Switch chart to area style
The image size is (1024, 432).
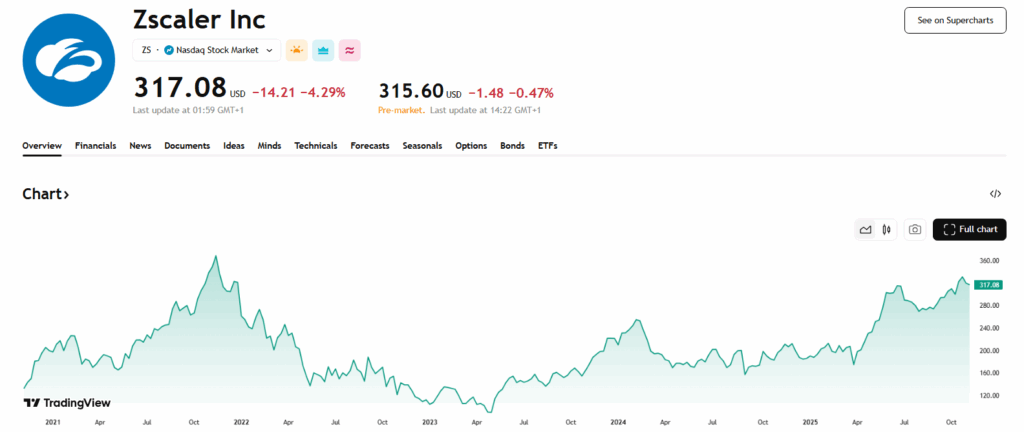click(x=866, y=230)
